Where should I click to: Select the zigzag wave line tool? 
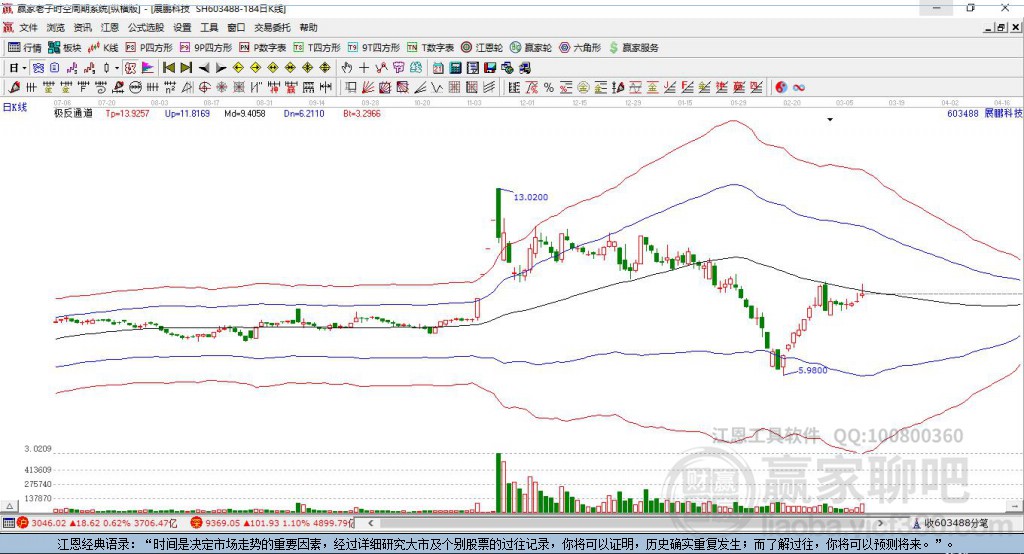point(437,87)
